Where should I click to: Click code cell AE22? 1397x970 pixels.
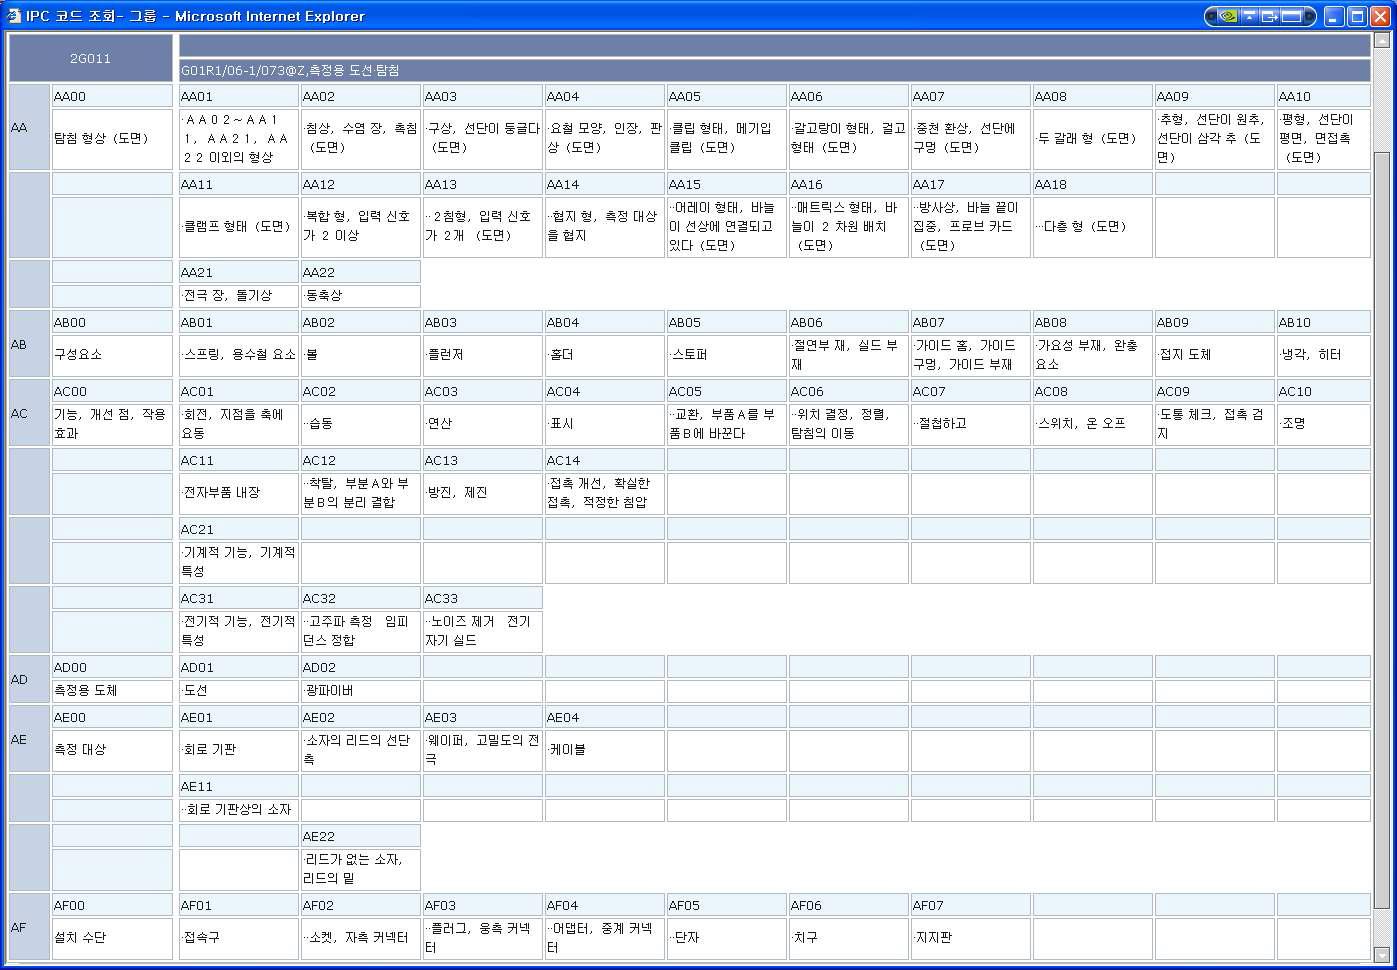pos(360,836)
